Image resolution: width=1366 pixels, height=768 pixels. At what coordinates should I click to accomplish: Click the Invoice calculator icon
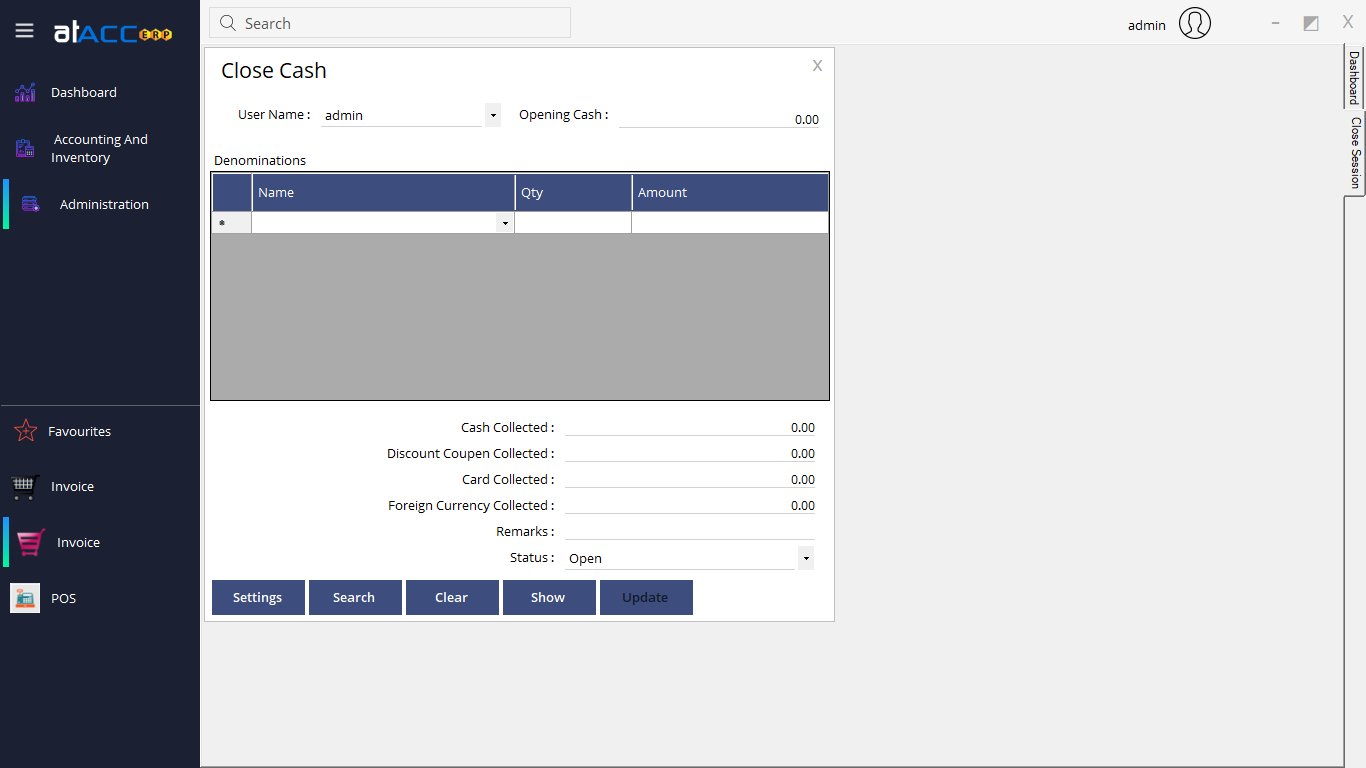point(24,486)
